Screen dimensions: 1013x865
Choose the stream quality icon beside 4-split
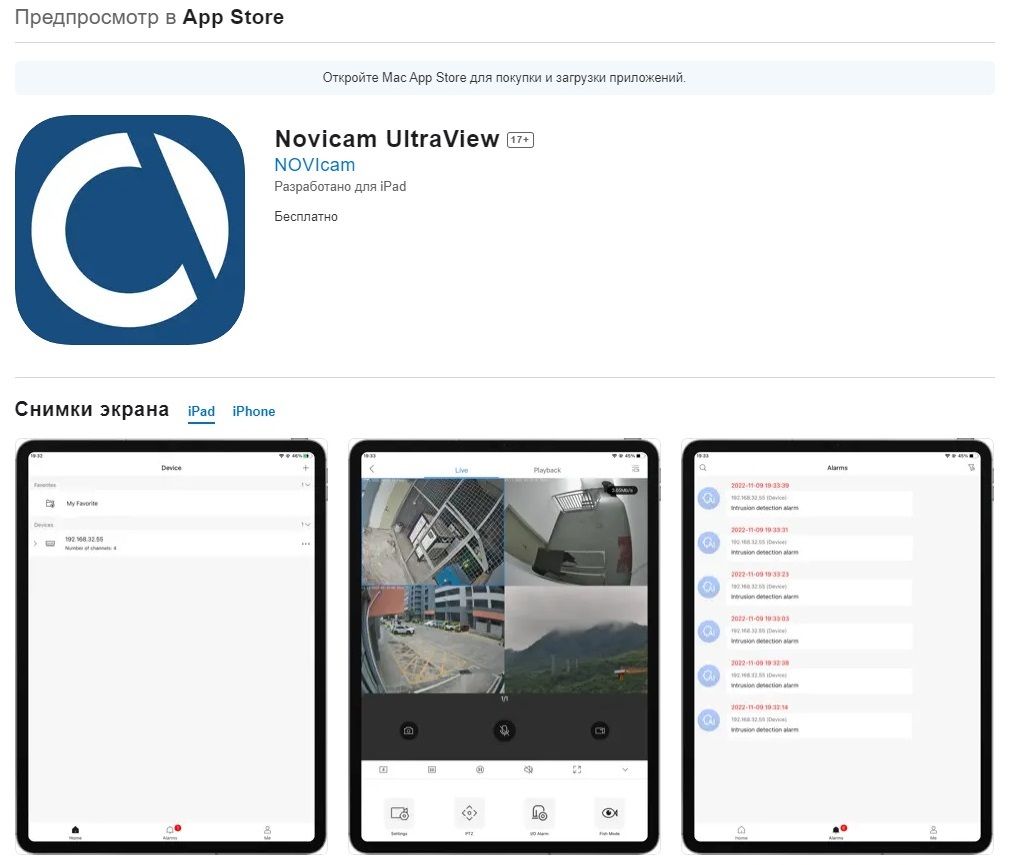pyautogui.click(x=432, y=770)
